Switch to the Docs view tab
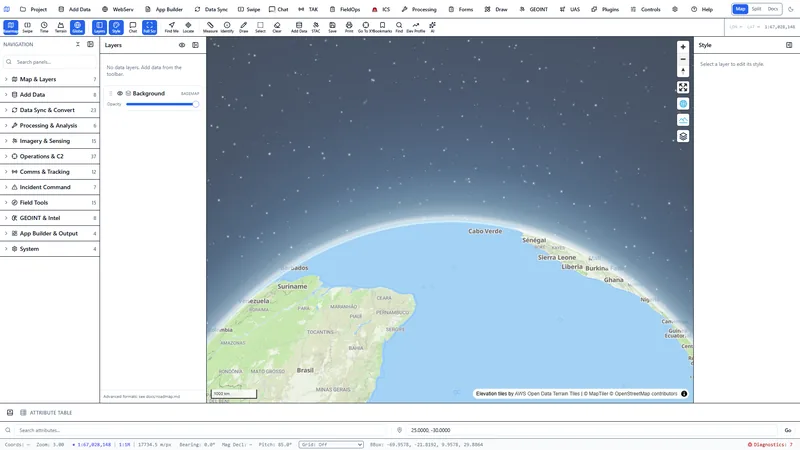Screen dimensions: 800x450 pos(773,9)
